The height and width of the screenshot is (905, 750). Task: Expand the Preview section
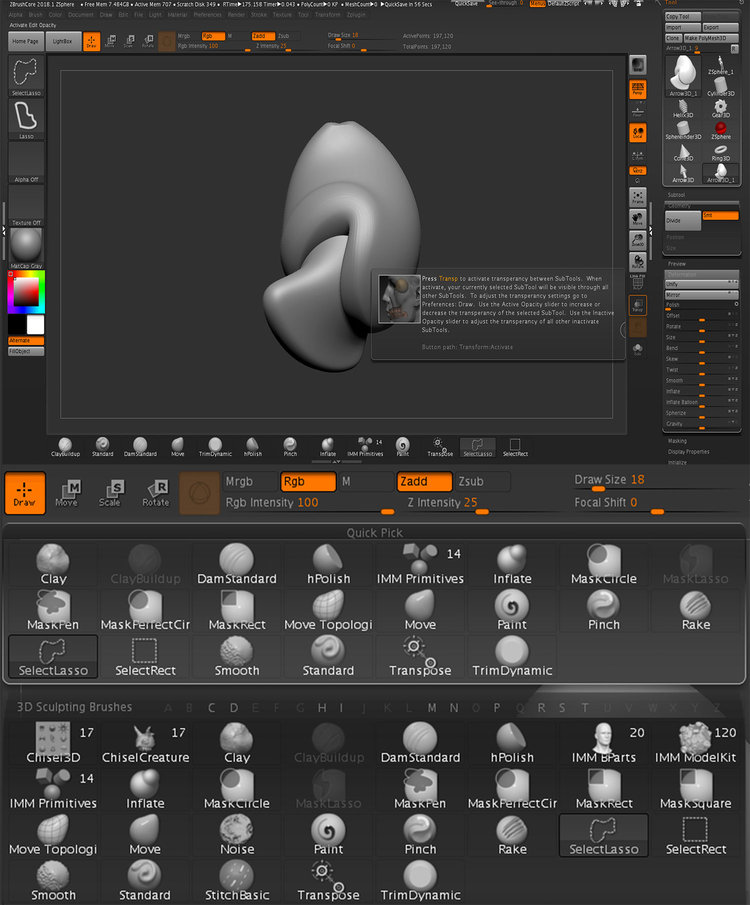pos(677,264)
